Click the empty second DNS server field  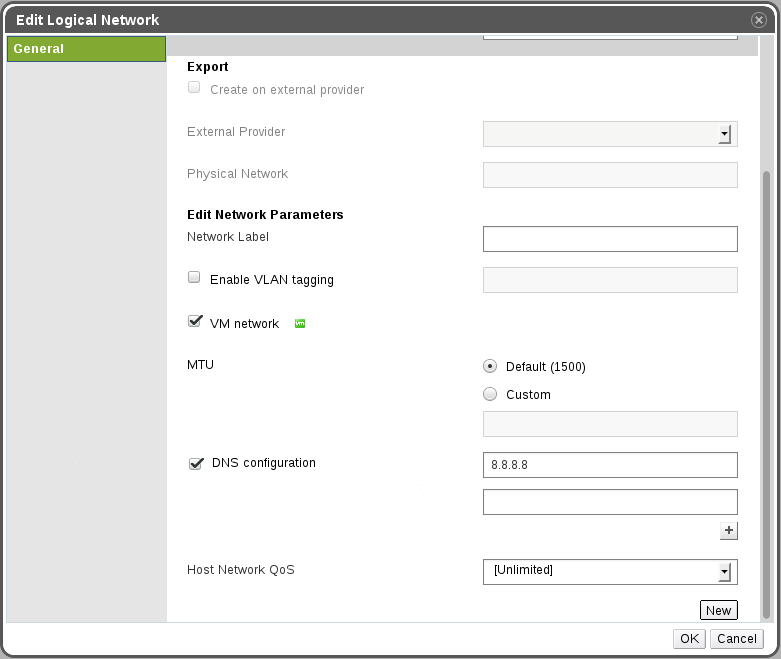click(x=610, y=502)
